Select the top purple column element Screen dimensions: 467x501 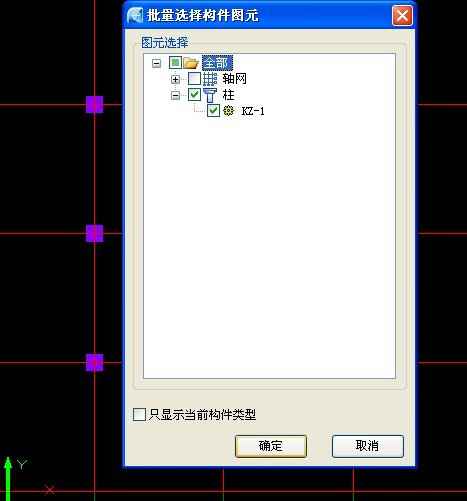[95, 104]
